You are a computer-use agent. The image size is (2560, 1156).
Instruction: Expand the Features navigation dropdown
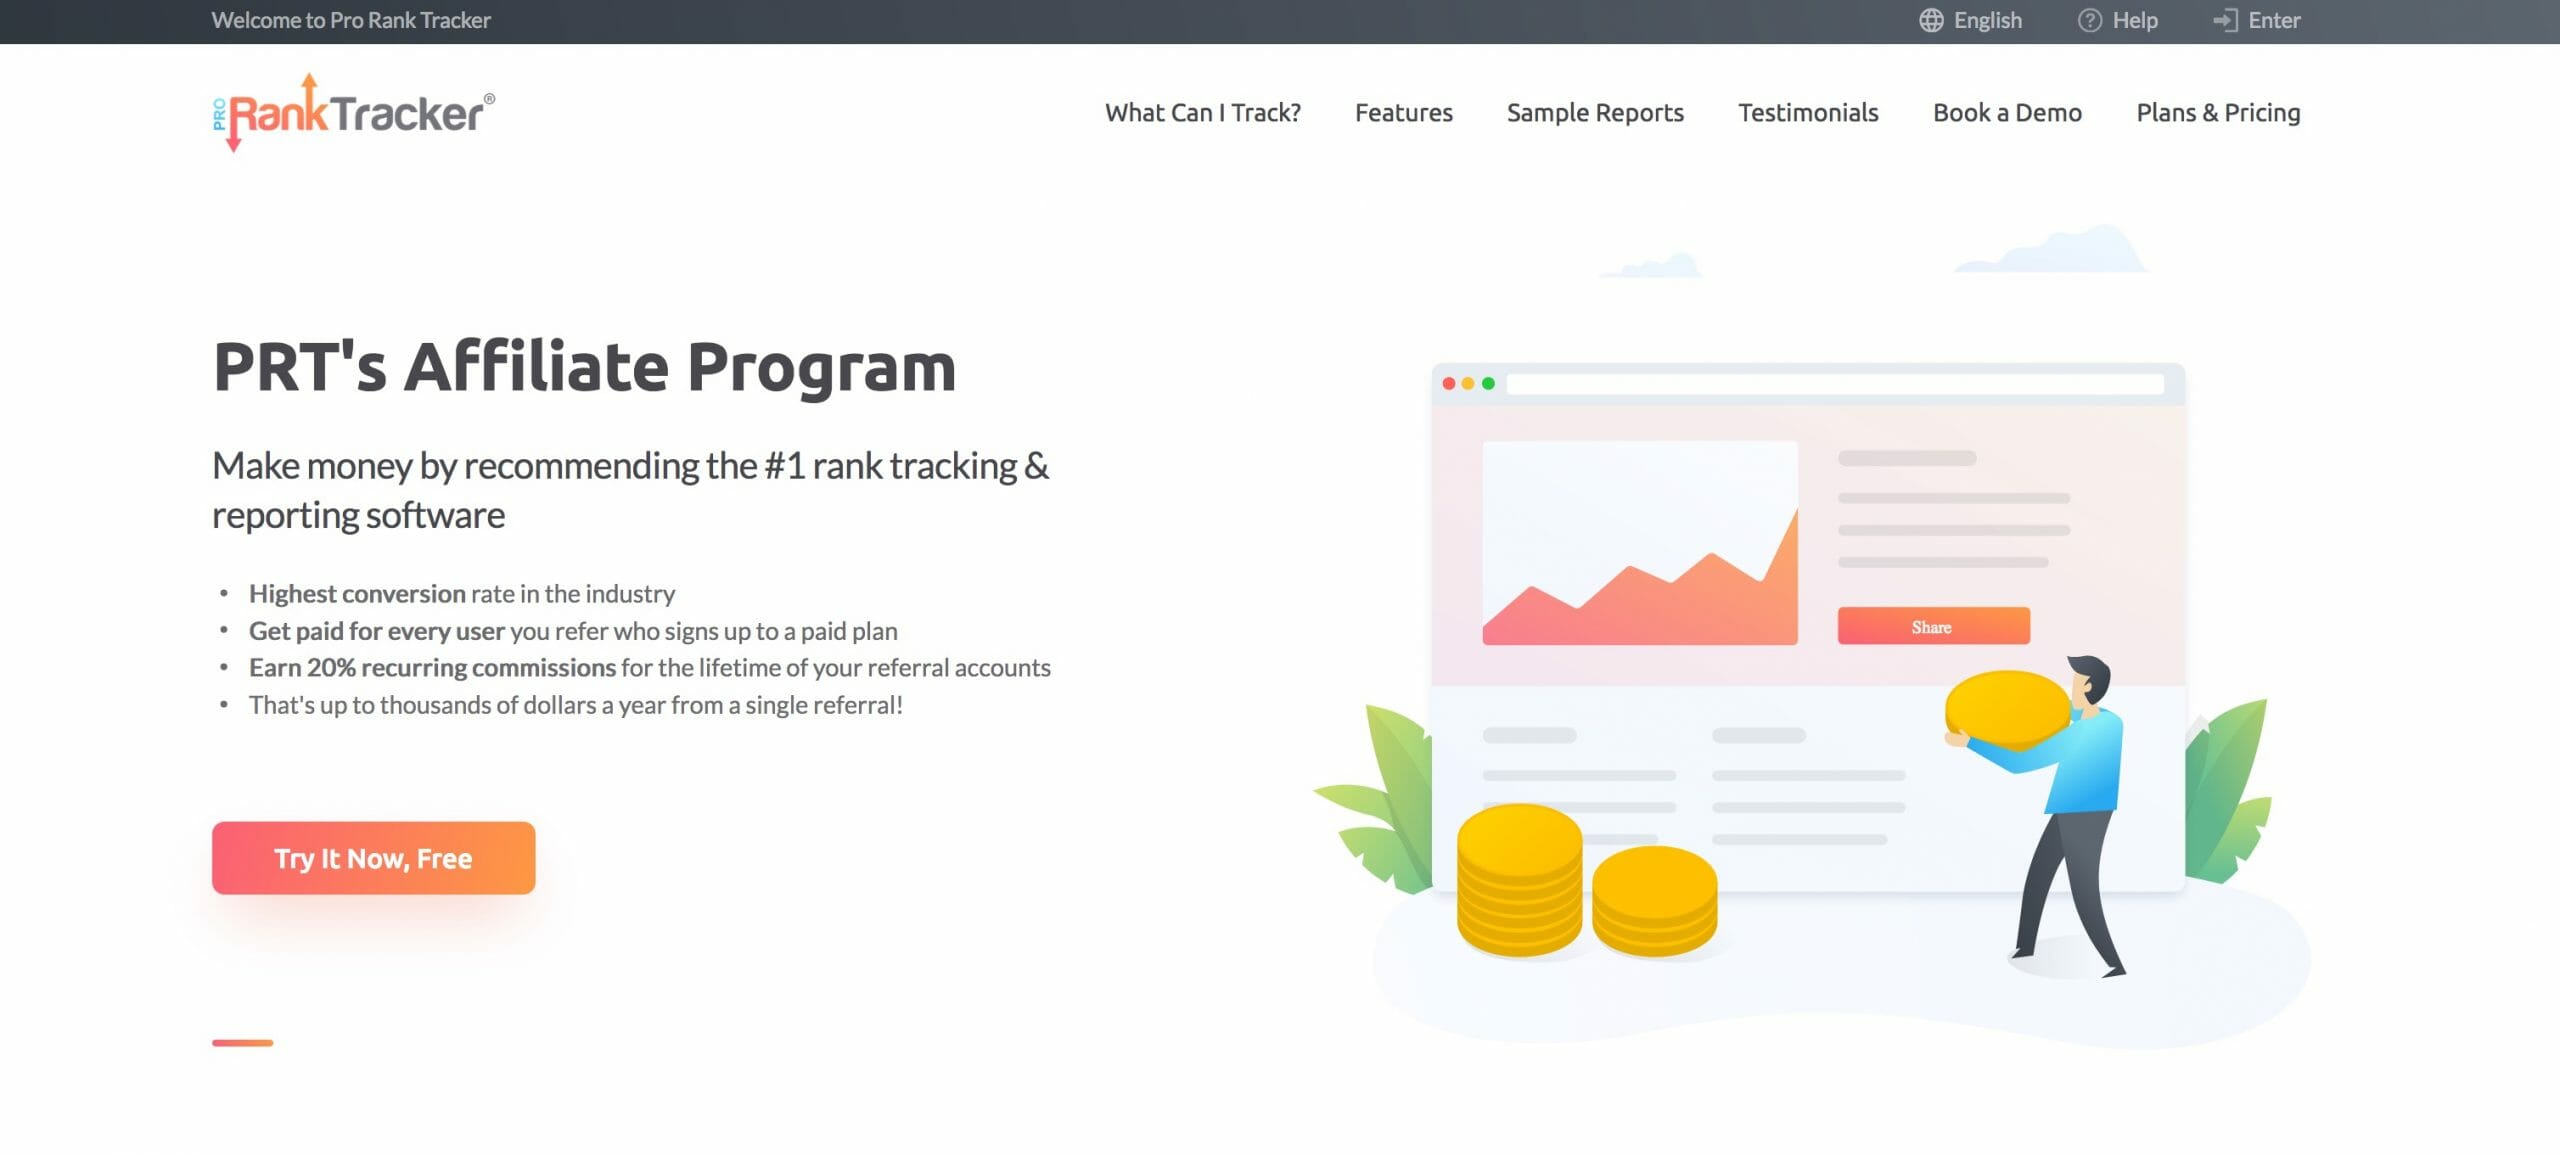(x=1402, y=111)
